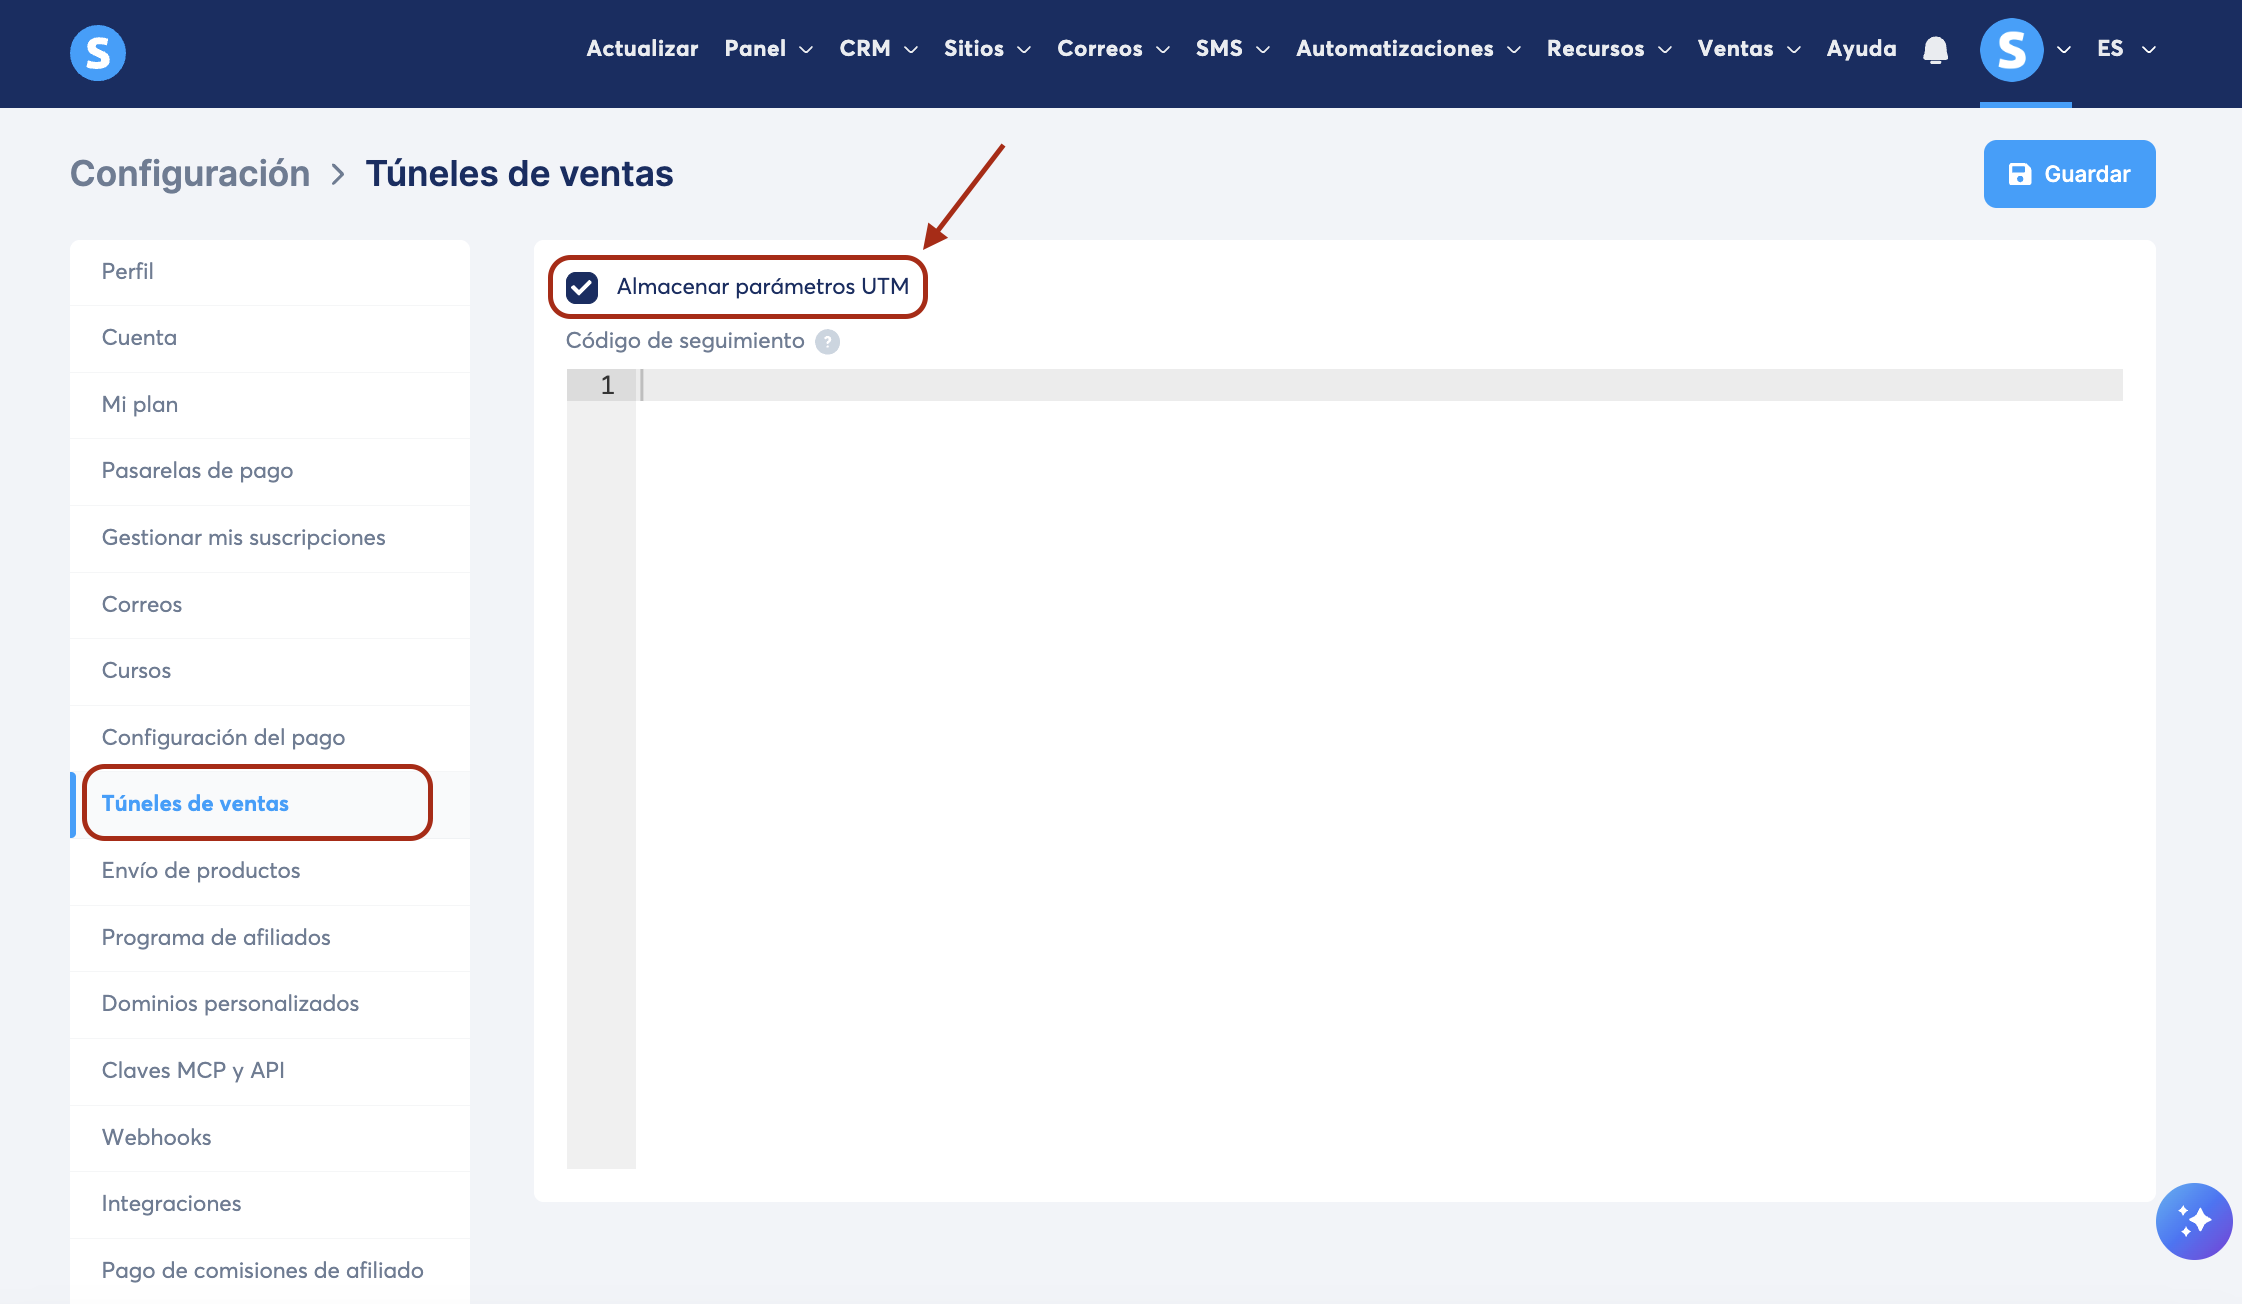Toggle the Almacenar parámetros UTM checkbox
The image size is (2242, 1304).
click(582, 288)
